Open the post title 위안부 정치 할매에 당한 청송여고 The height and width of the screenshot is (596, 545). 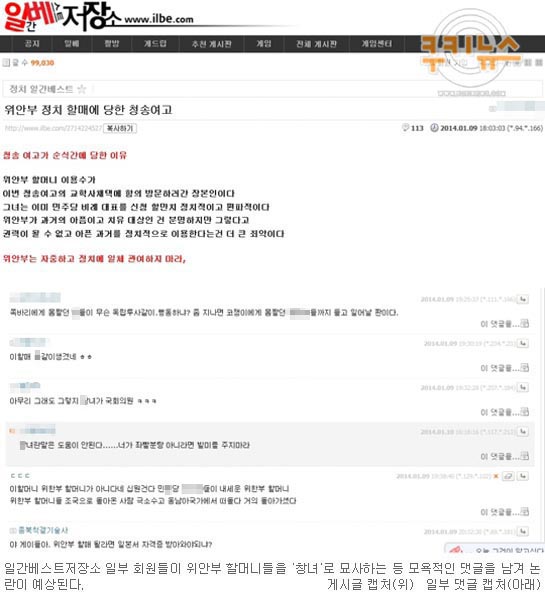point(88,110)
